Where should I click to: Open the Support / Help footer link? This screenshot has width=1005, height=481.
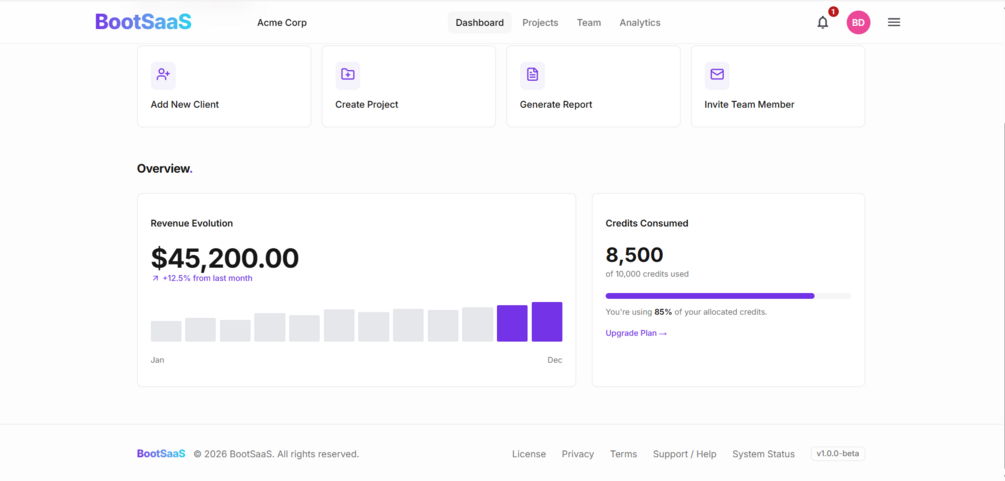tap(685, 454)
